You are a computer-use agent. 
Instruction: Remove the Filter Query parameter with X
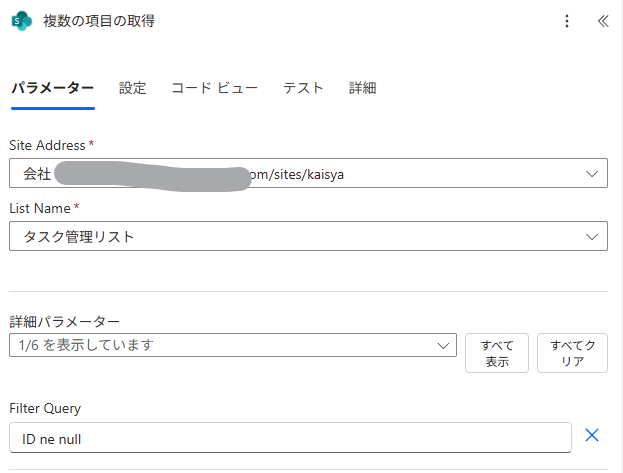coord(591,435)
